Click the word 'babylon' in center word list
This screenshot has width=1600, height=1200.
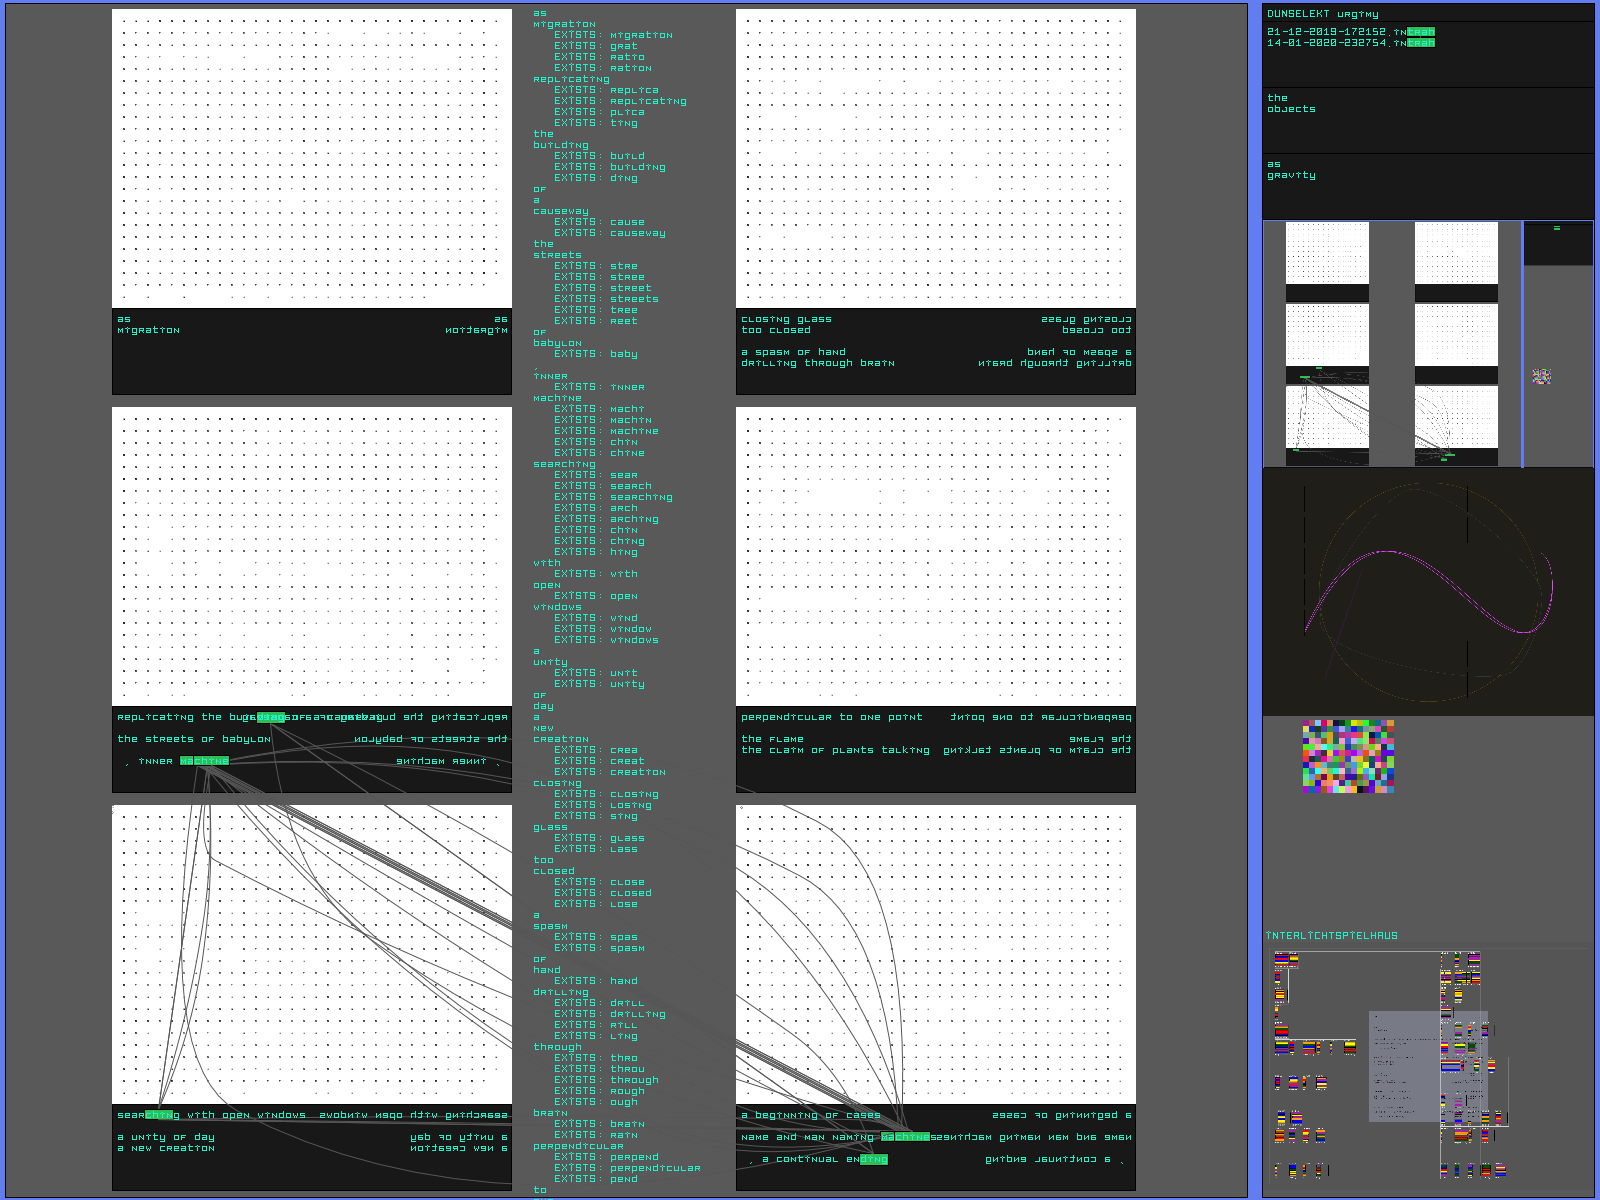(x=557, y=343)
